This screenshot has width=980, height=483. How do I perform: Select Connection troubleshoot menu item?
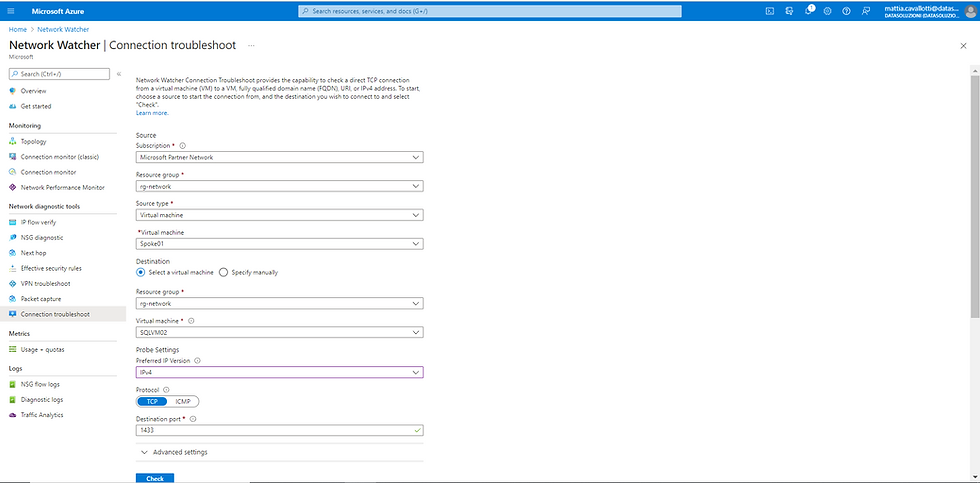[x=55, y=314]
